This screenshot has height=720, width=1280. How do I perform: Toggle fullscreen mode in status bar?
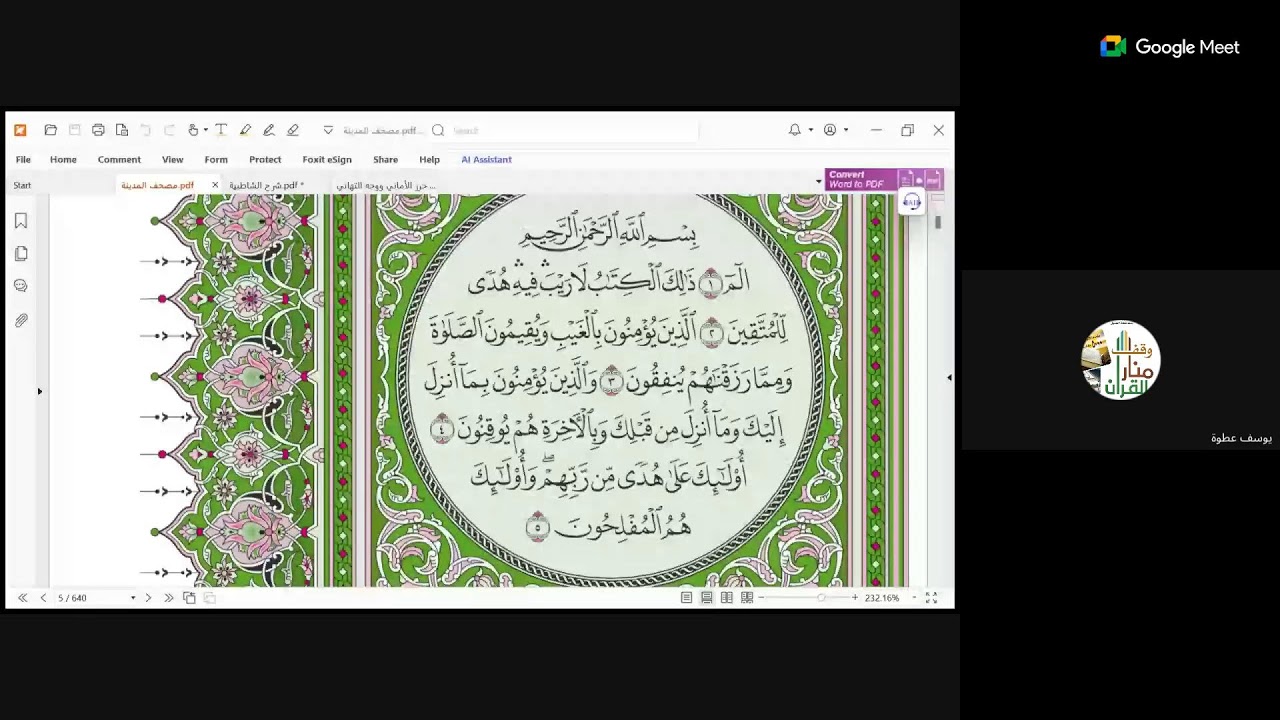[x=931, y=598]
